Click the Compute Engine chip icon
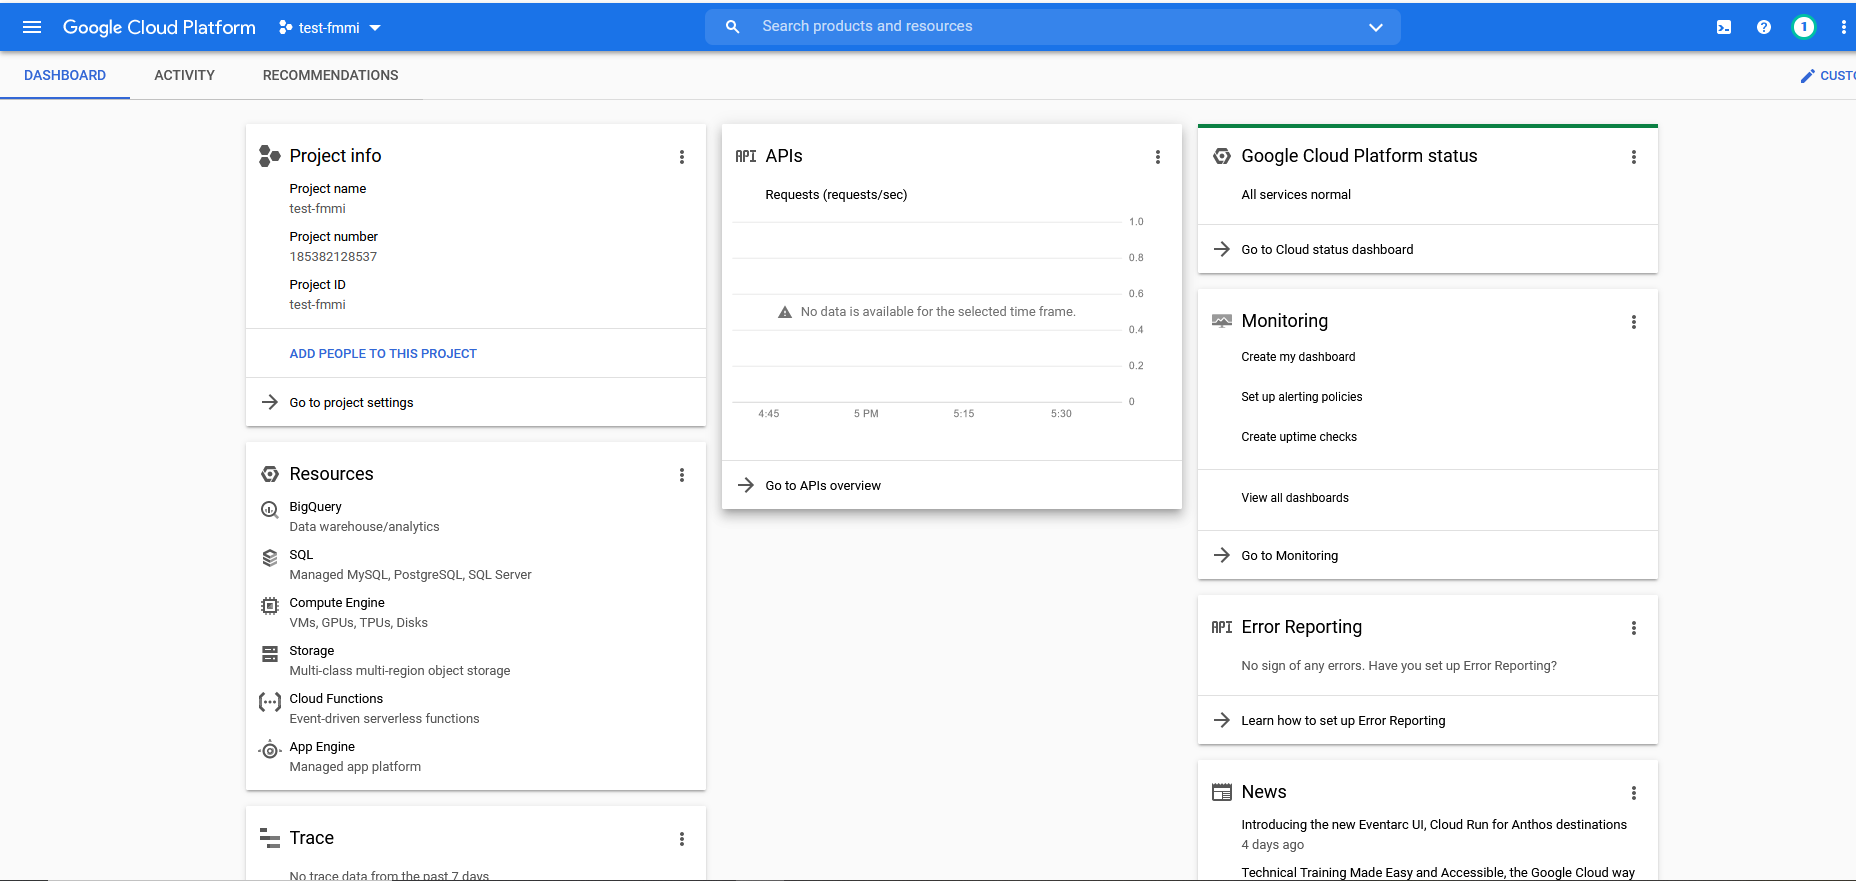1856x881 pixels. [270, 606]
